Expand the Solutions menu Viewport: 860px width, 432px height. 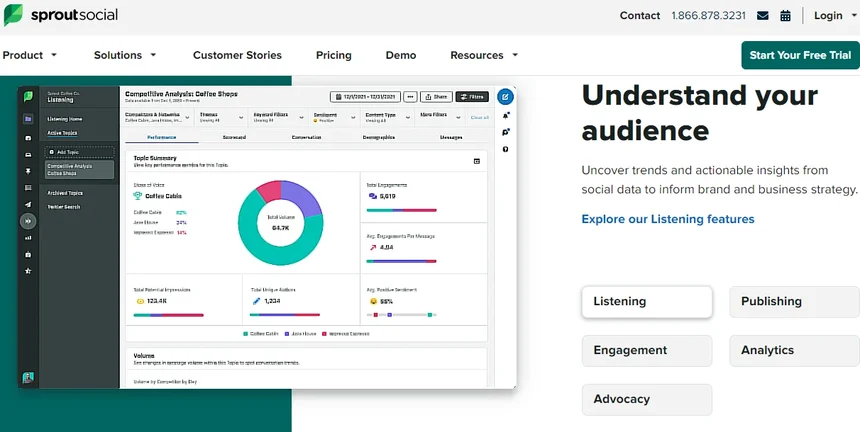125,55
